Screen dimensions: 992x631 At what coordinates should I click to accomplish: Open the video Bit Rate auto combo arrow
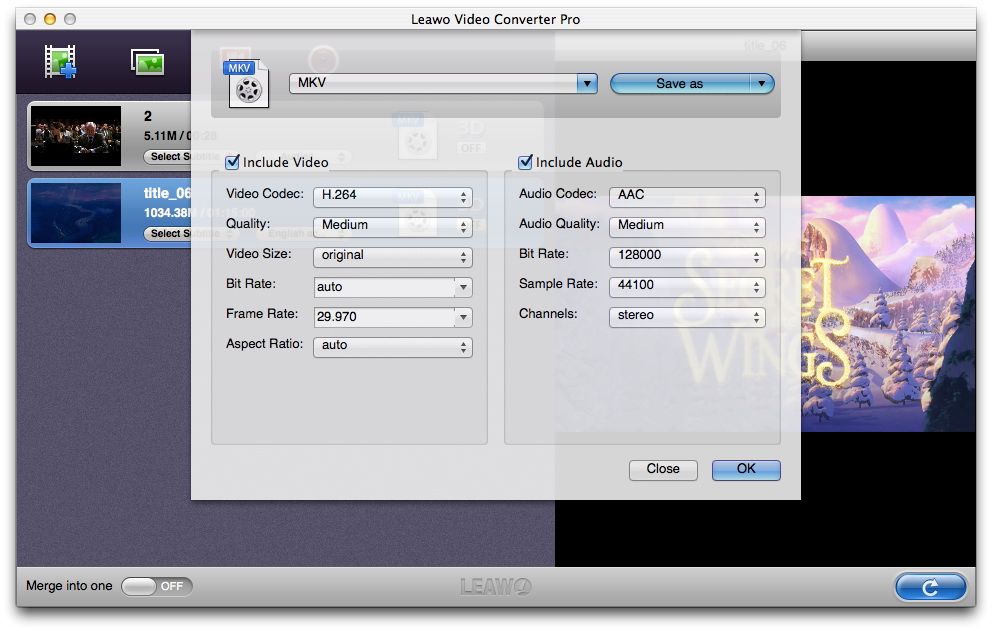click(x=463, y=287)
